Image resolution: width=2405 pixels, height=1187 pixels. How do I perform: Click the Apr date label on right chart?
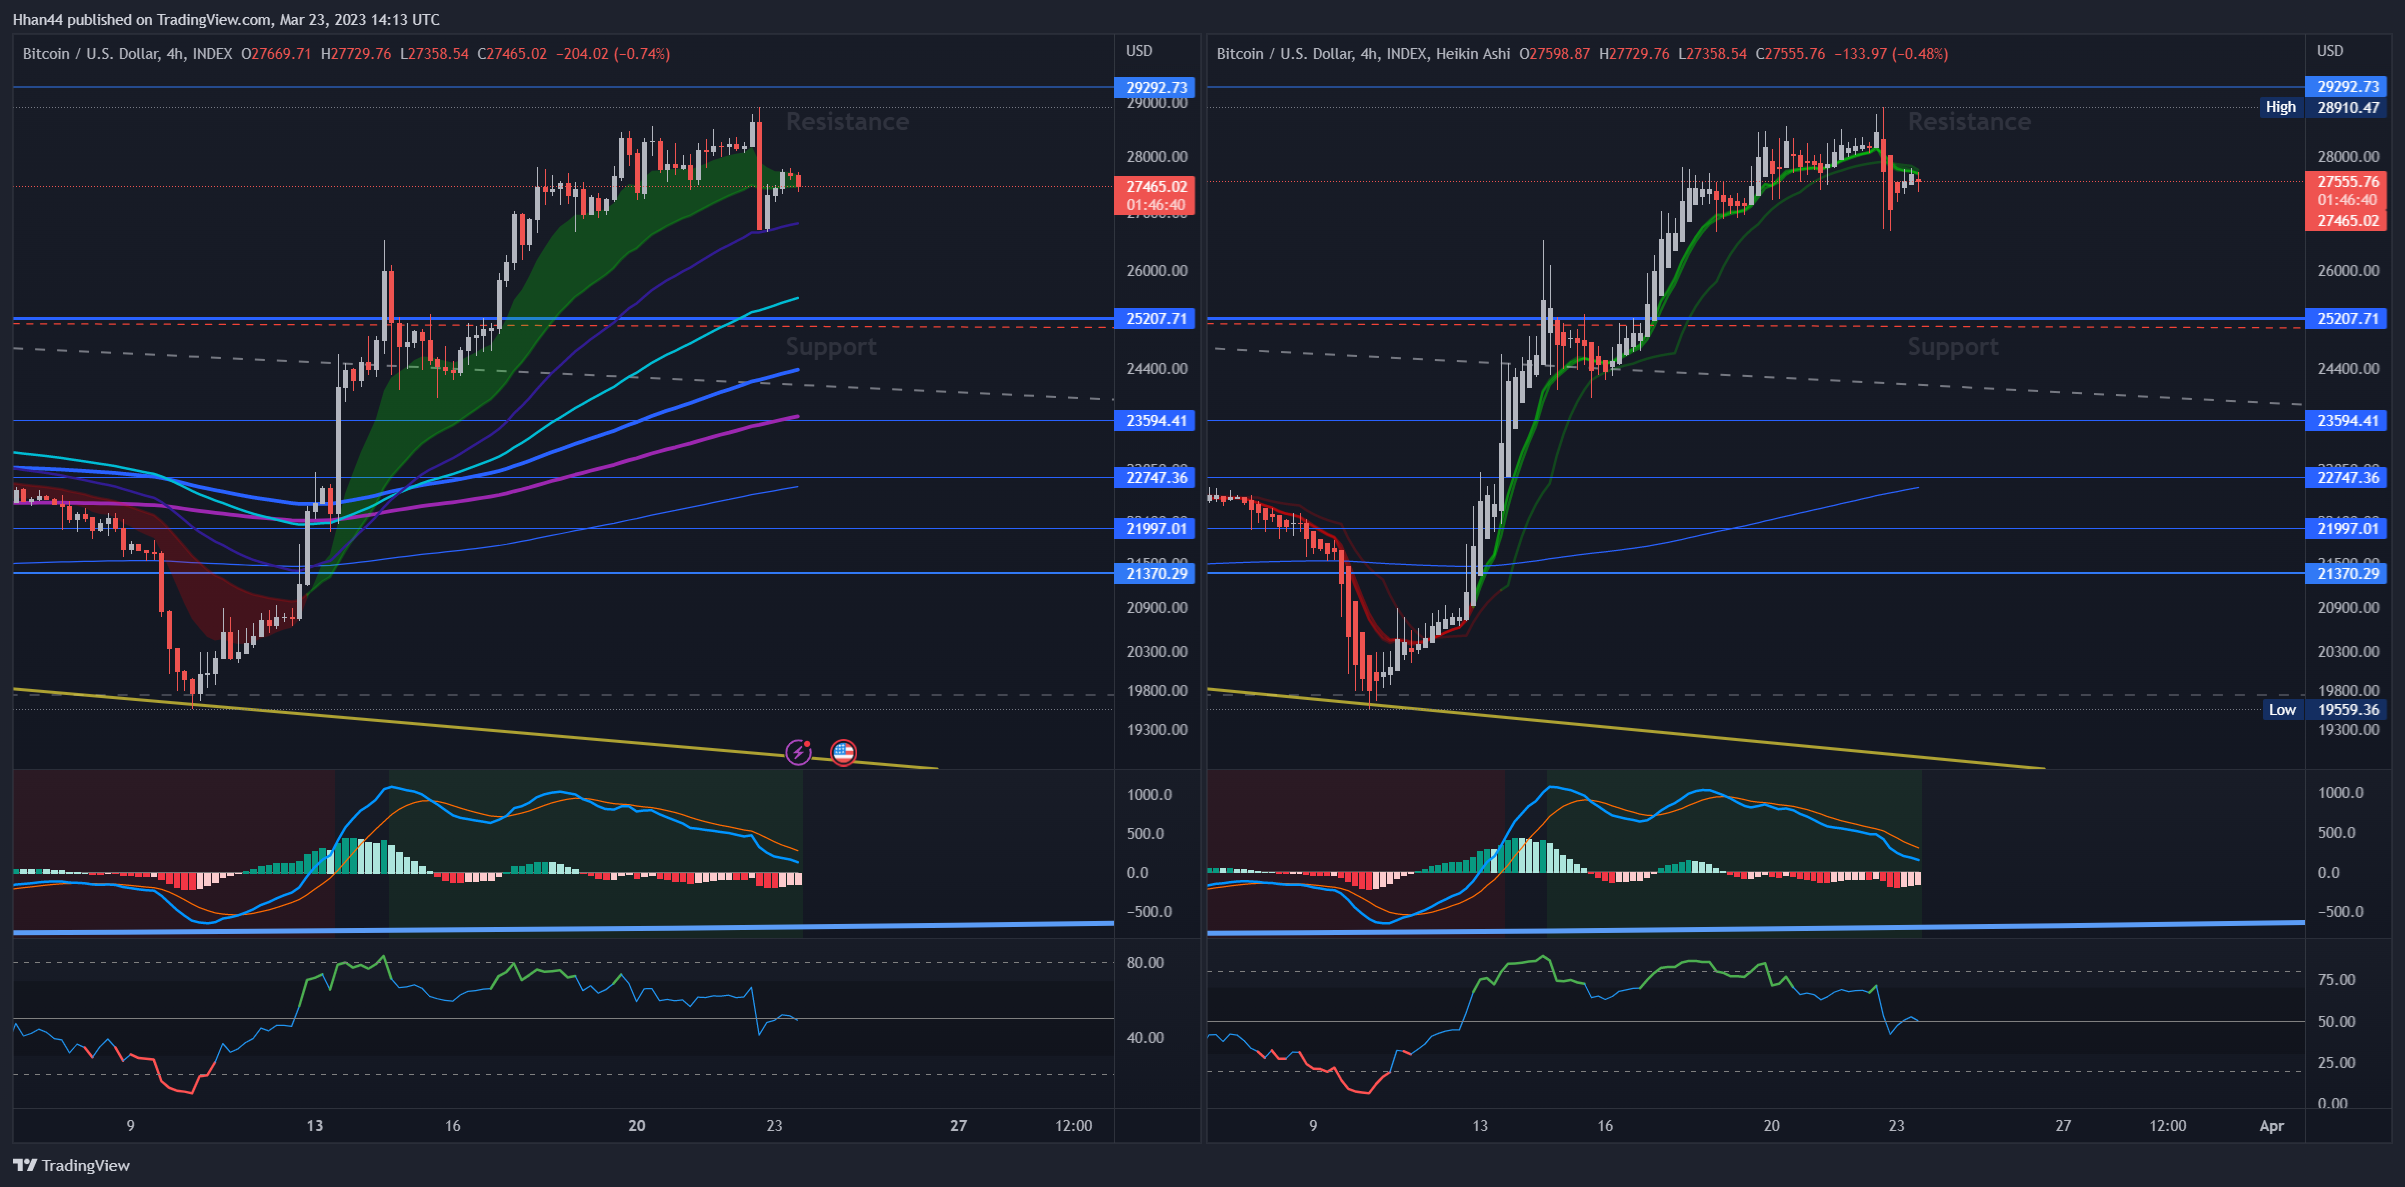2272,1126
